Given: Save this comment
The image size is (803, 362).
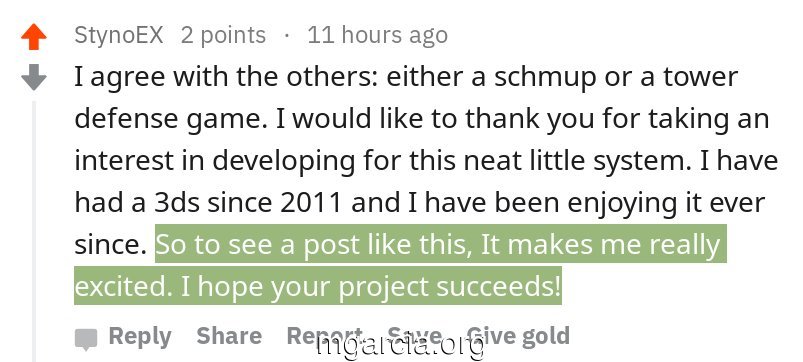Looking at the screenshot, I should [415, 336].
